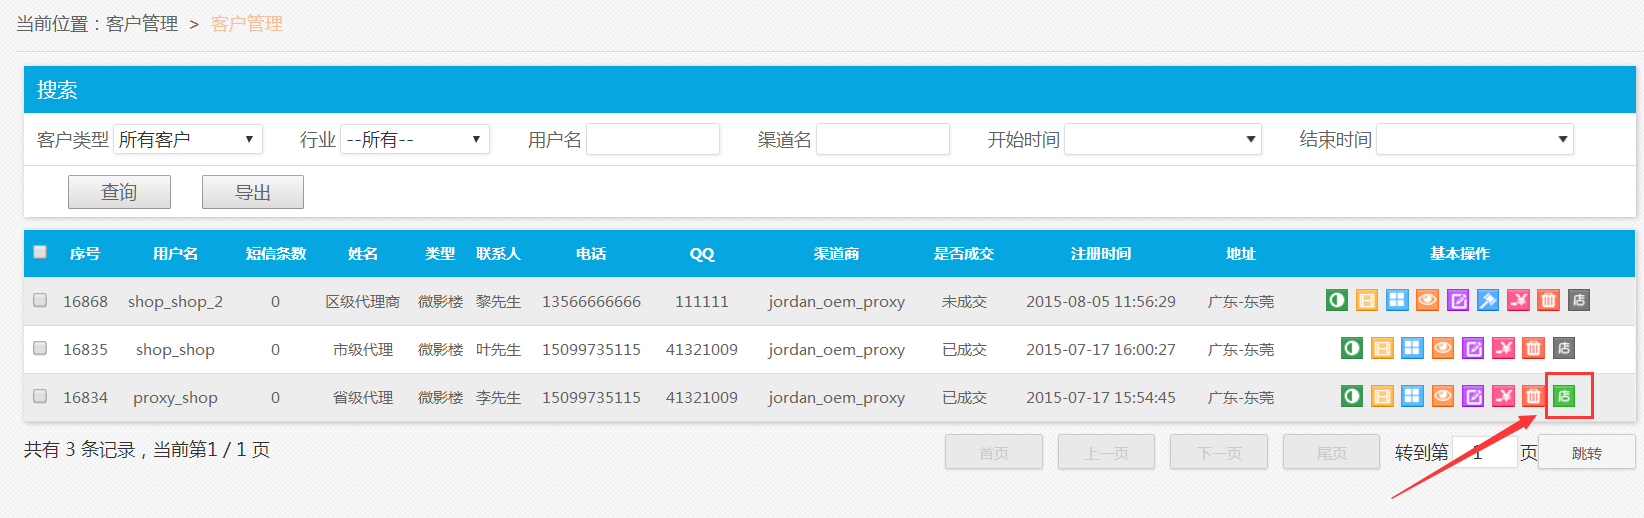Tick the checkbox for row 16834

point(40,396)
